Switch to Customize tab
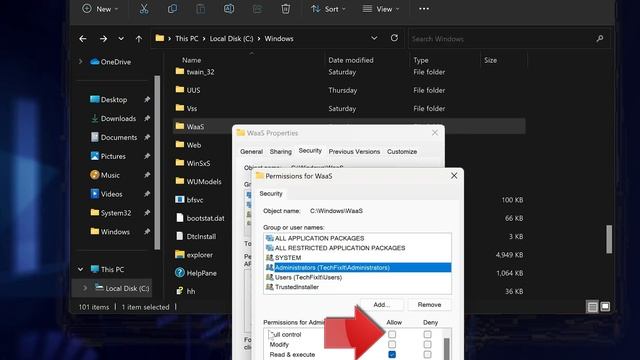This screenshot has height=360, width=640. click(x=402, y=151)
